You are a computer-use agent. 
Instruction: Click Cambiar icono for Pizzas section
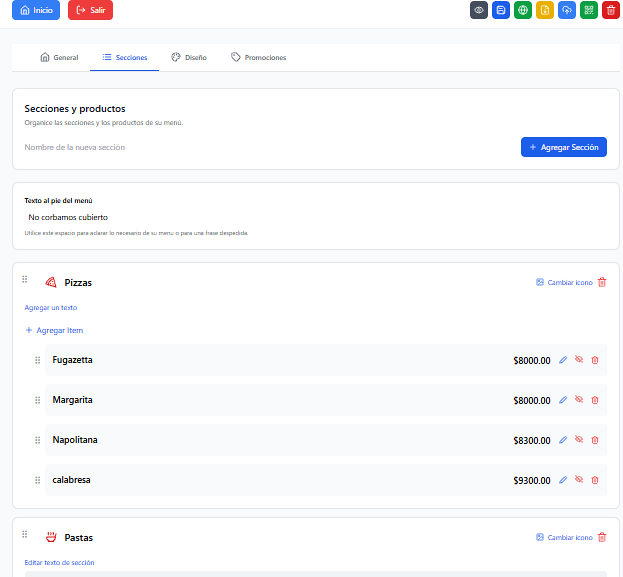pyautogui.click(x=564, y=283)
